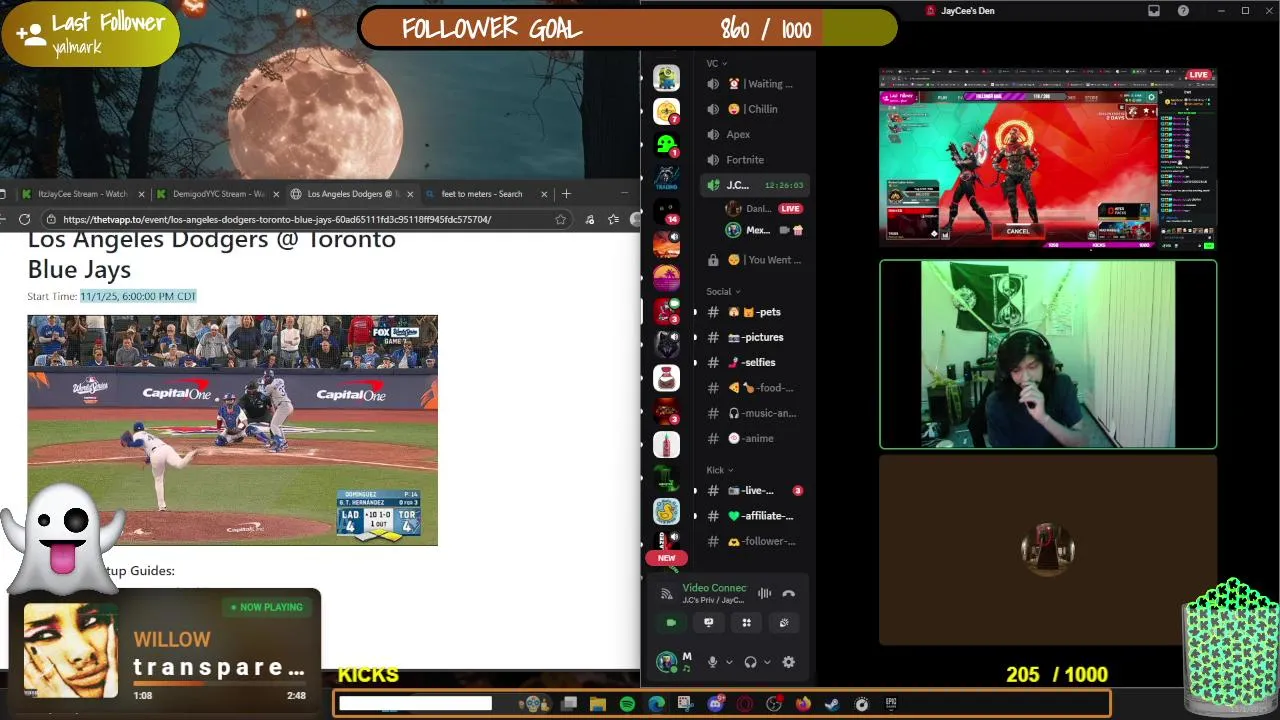Image resolution: width=1280 pixels, height=720 pixels.
Task: Open microphone input options dropdown
Action: [729, 662]
